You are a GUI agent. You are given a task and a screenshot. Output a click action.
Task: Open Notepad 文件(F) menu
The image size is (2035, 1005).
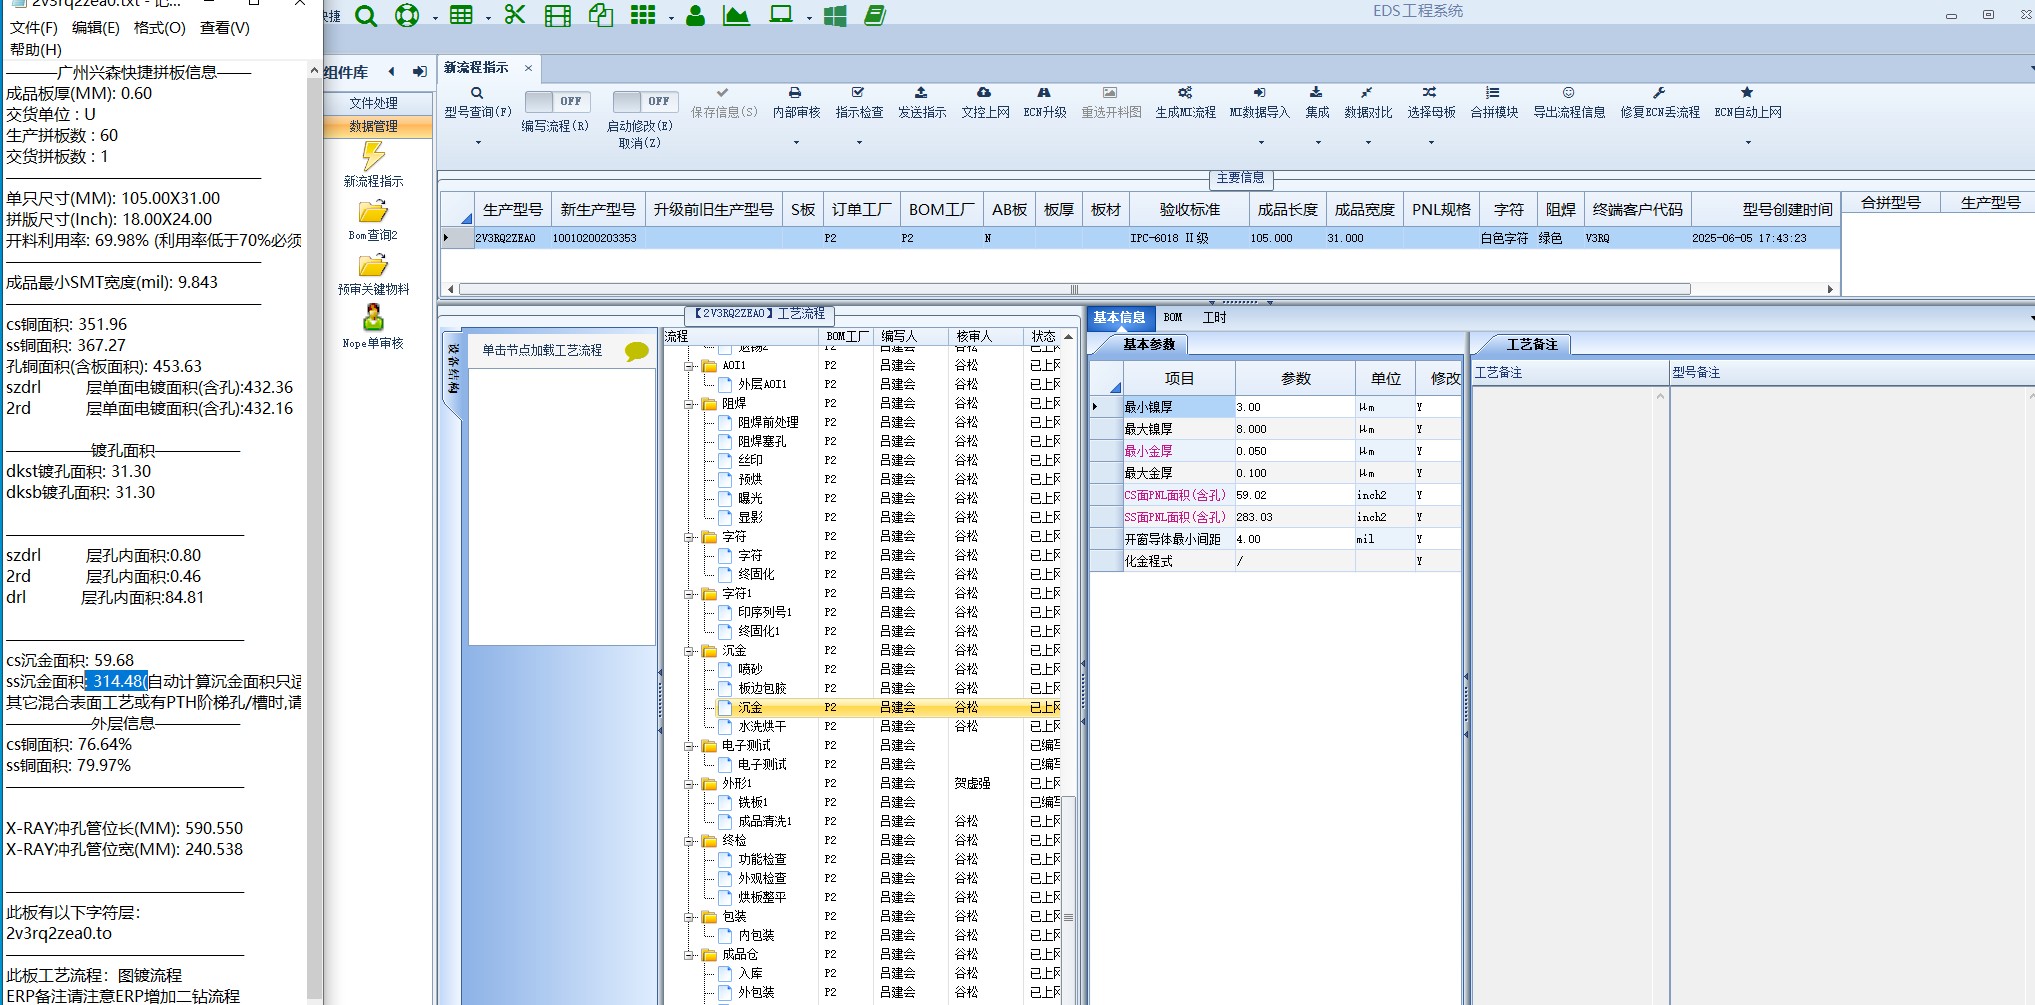pos(34,28)
